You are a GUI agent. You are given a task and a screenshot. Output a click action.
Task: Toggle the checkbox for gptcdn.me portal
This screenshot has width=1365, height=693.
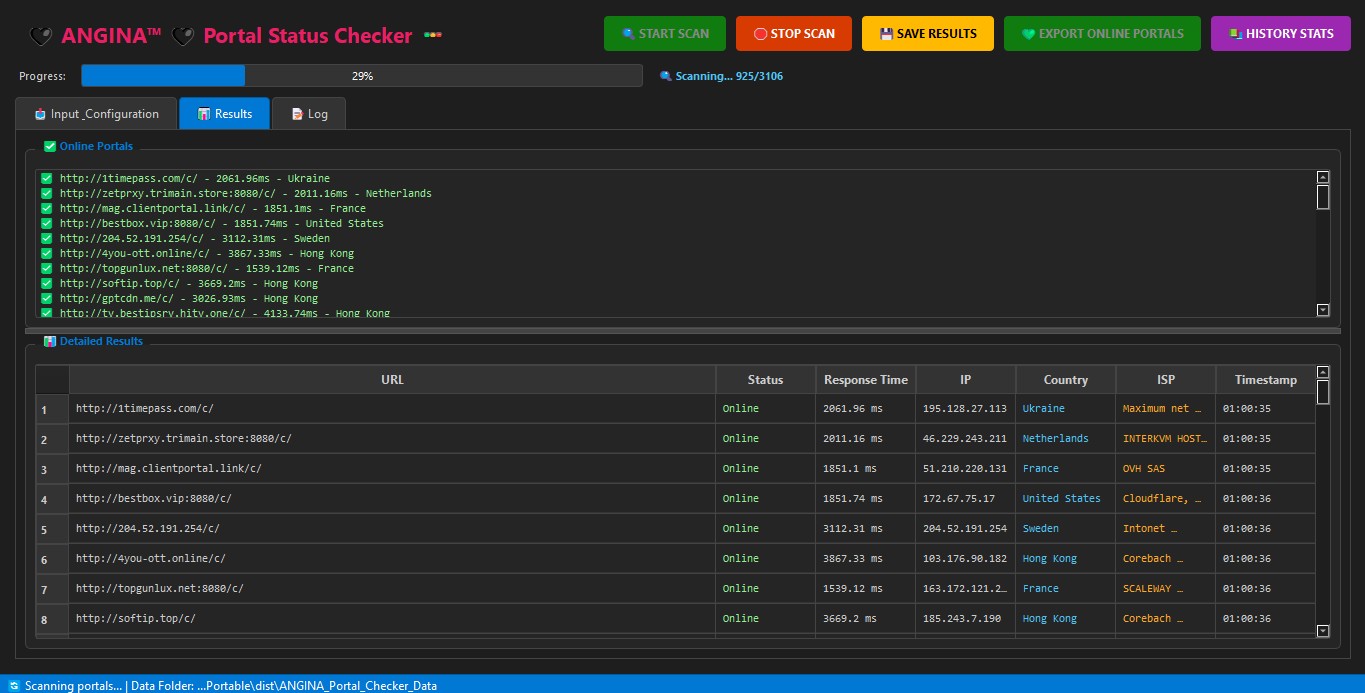[46, 299]
